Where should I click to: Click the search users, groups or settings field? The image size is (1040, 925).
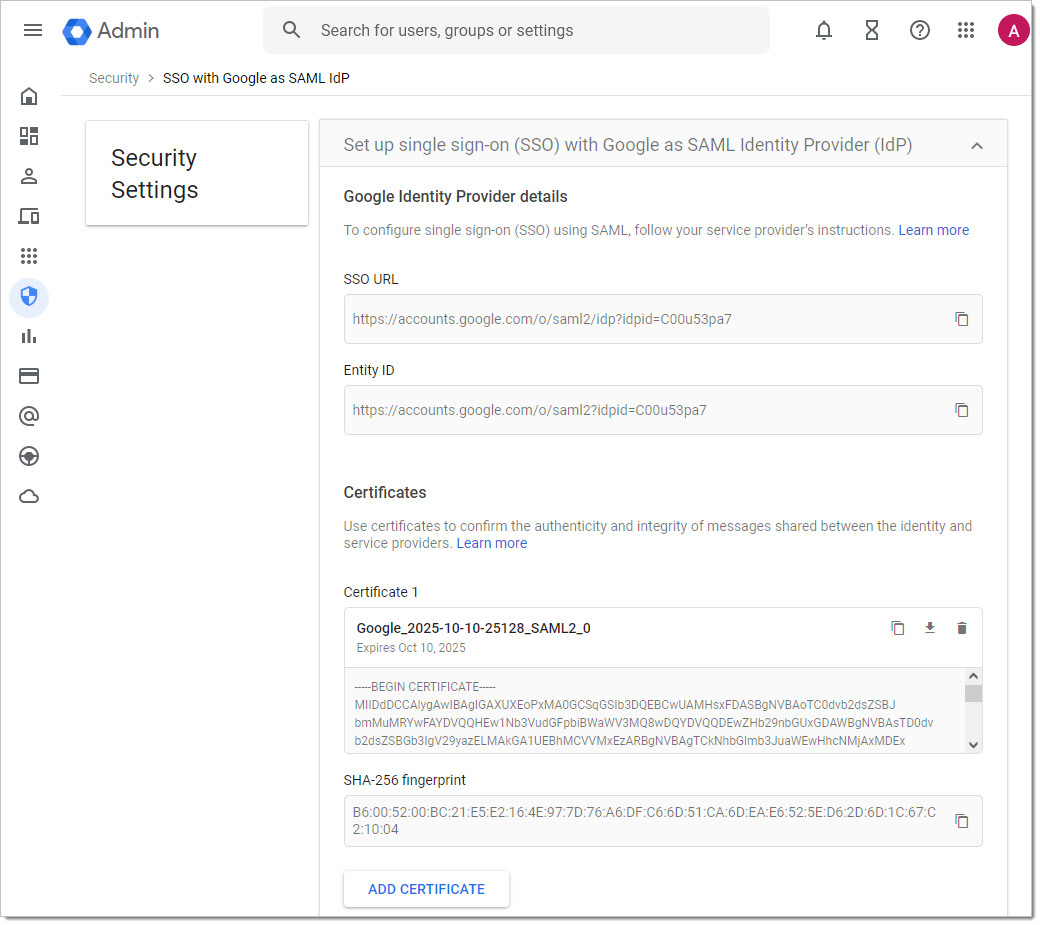516,31
